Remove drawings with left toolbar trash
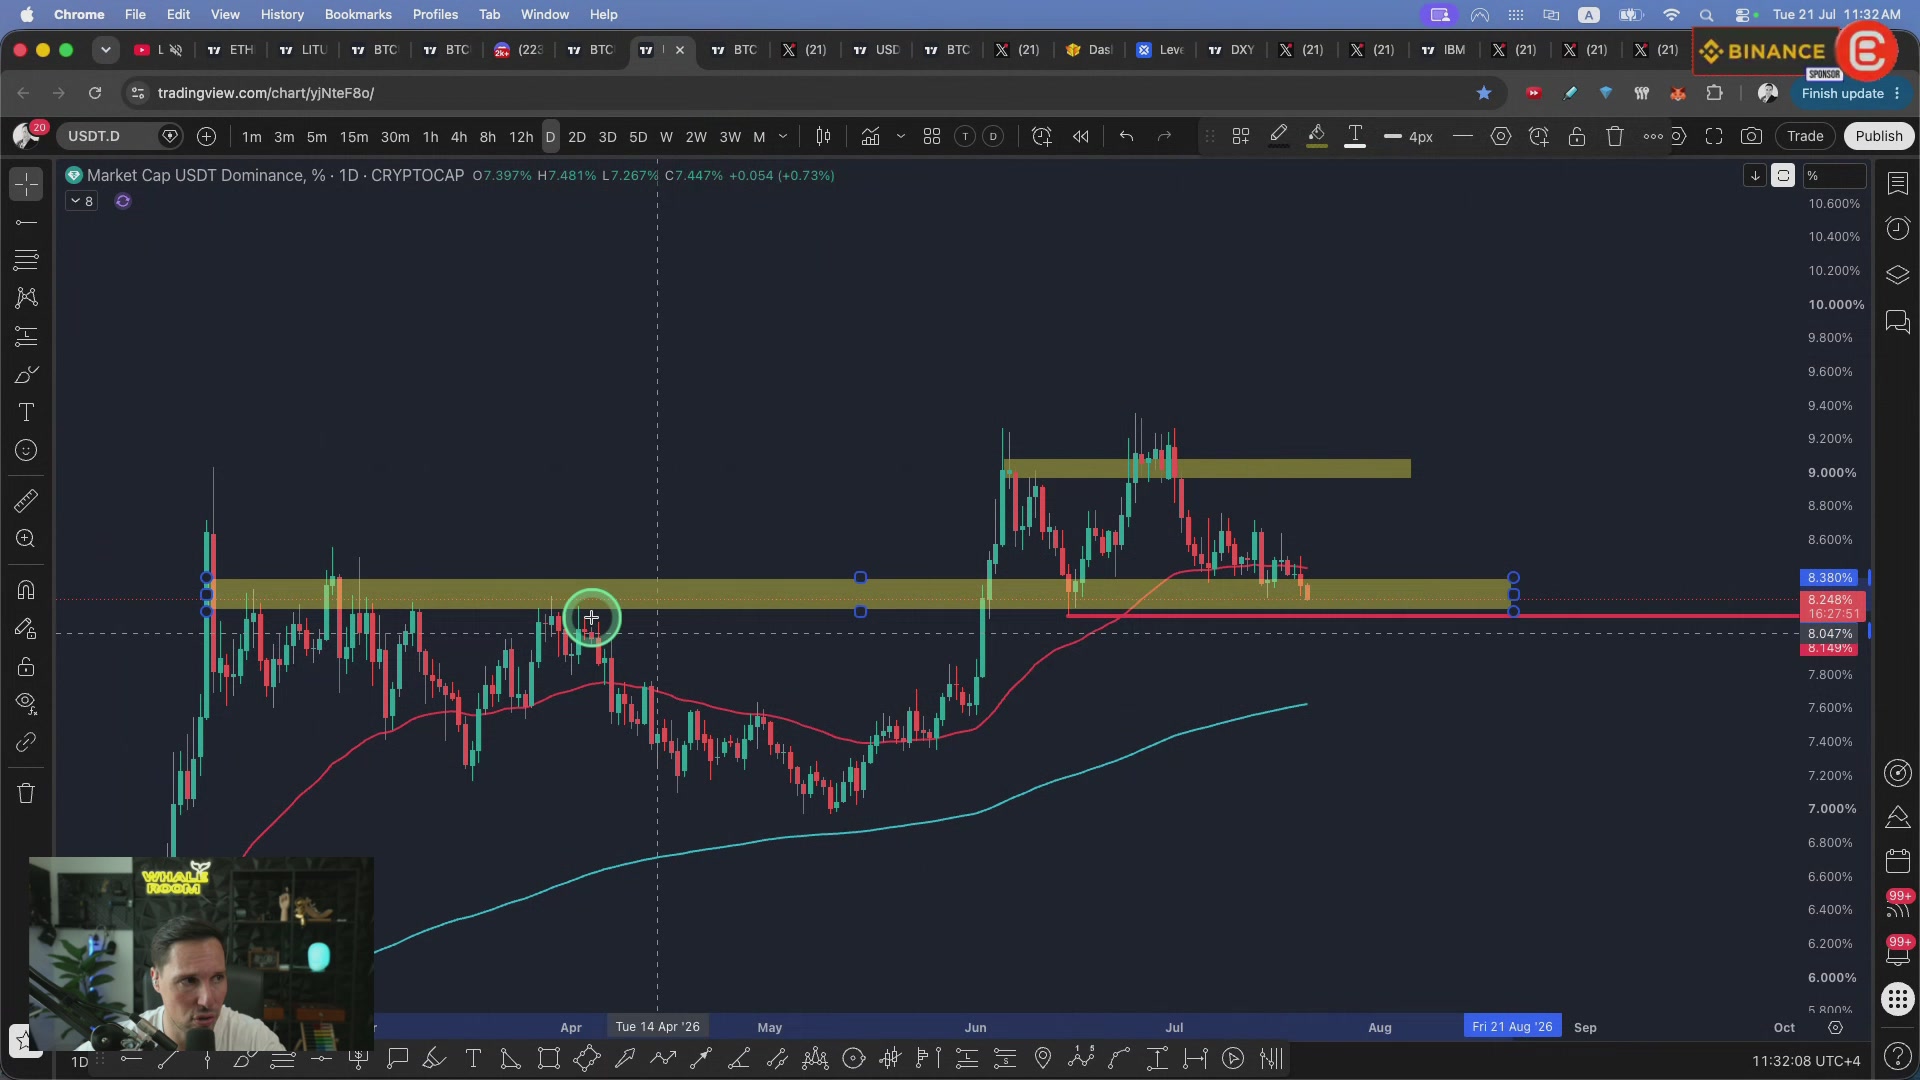Screen dimensions: 1920x1080 point(27,794)
